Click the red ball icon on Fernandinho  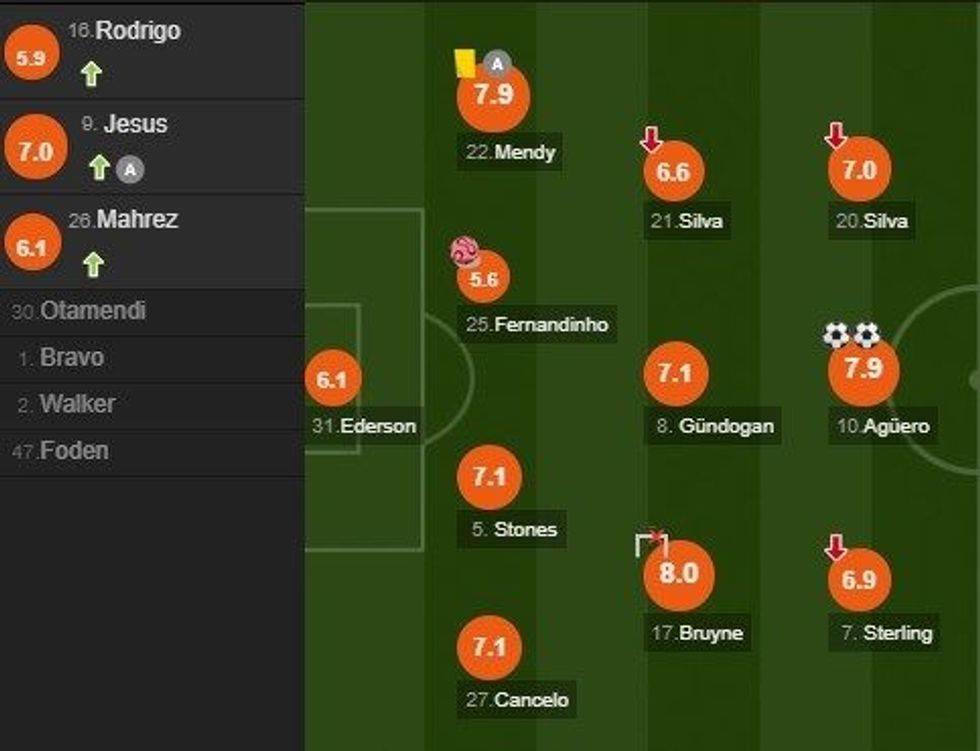465,251
